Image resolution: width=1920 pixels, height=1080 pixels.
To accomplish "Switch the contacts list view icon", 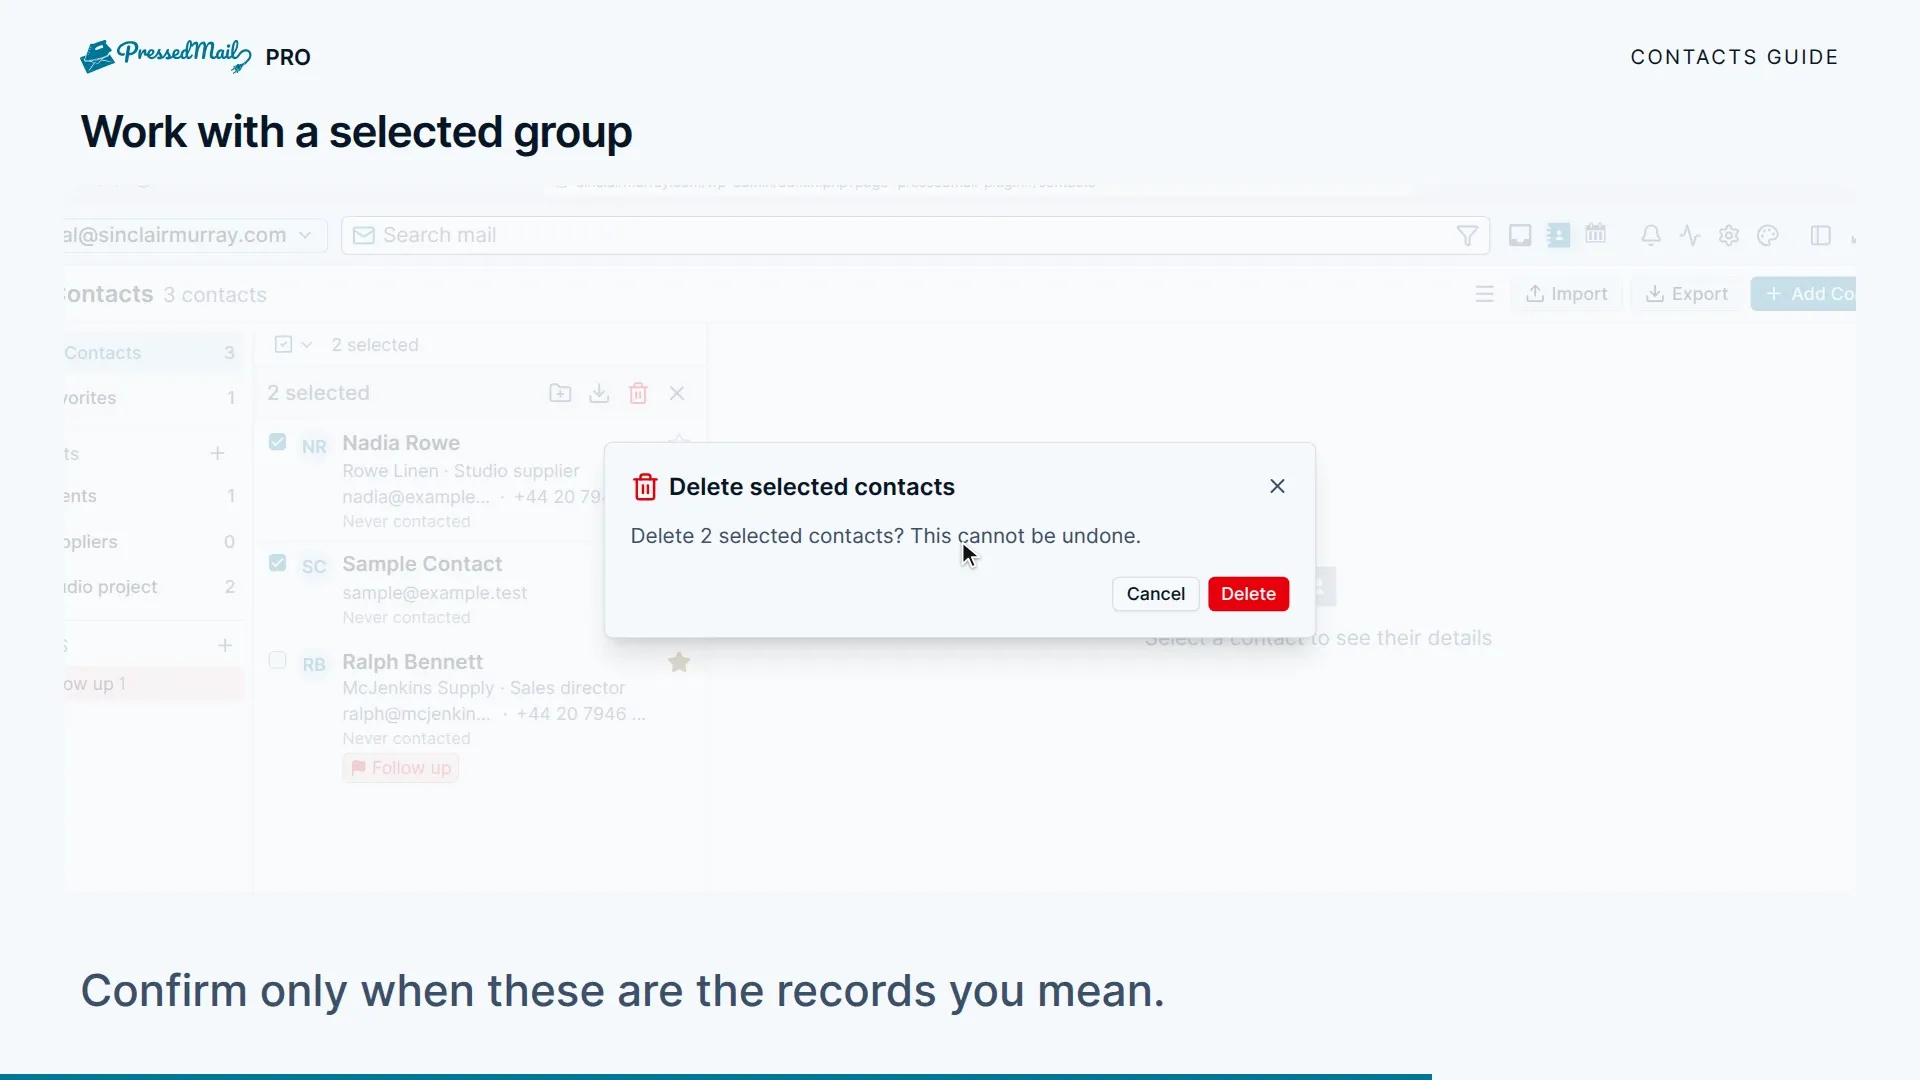I will click(x=1484, y=294).
